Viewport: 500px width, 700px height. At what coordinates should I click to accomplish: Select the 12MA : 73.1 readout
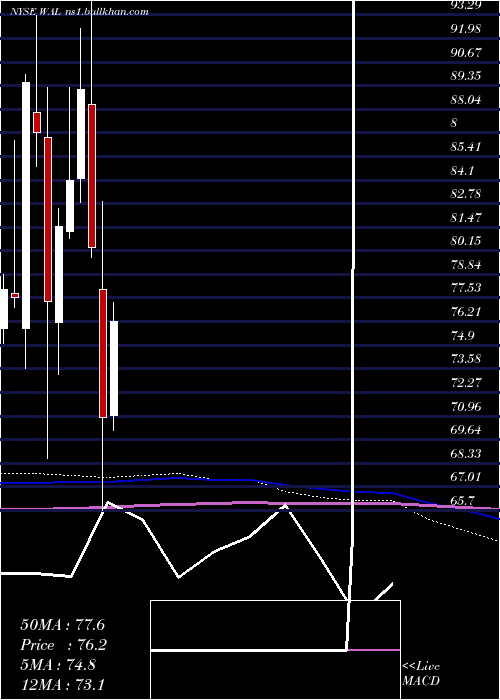click(62, 684)
